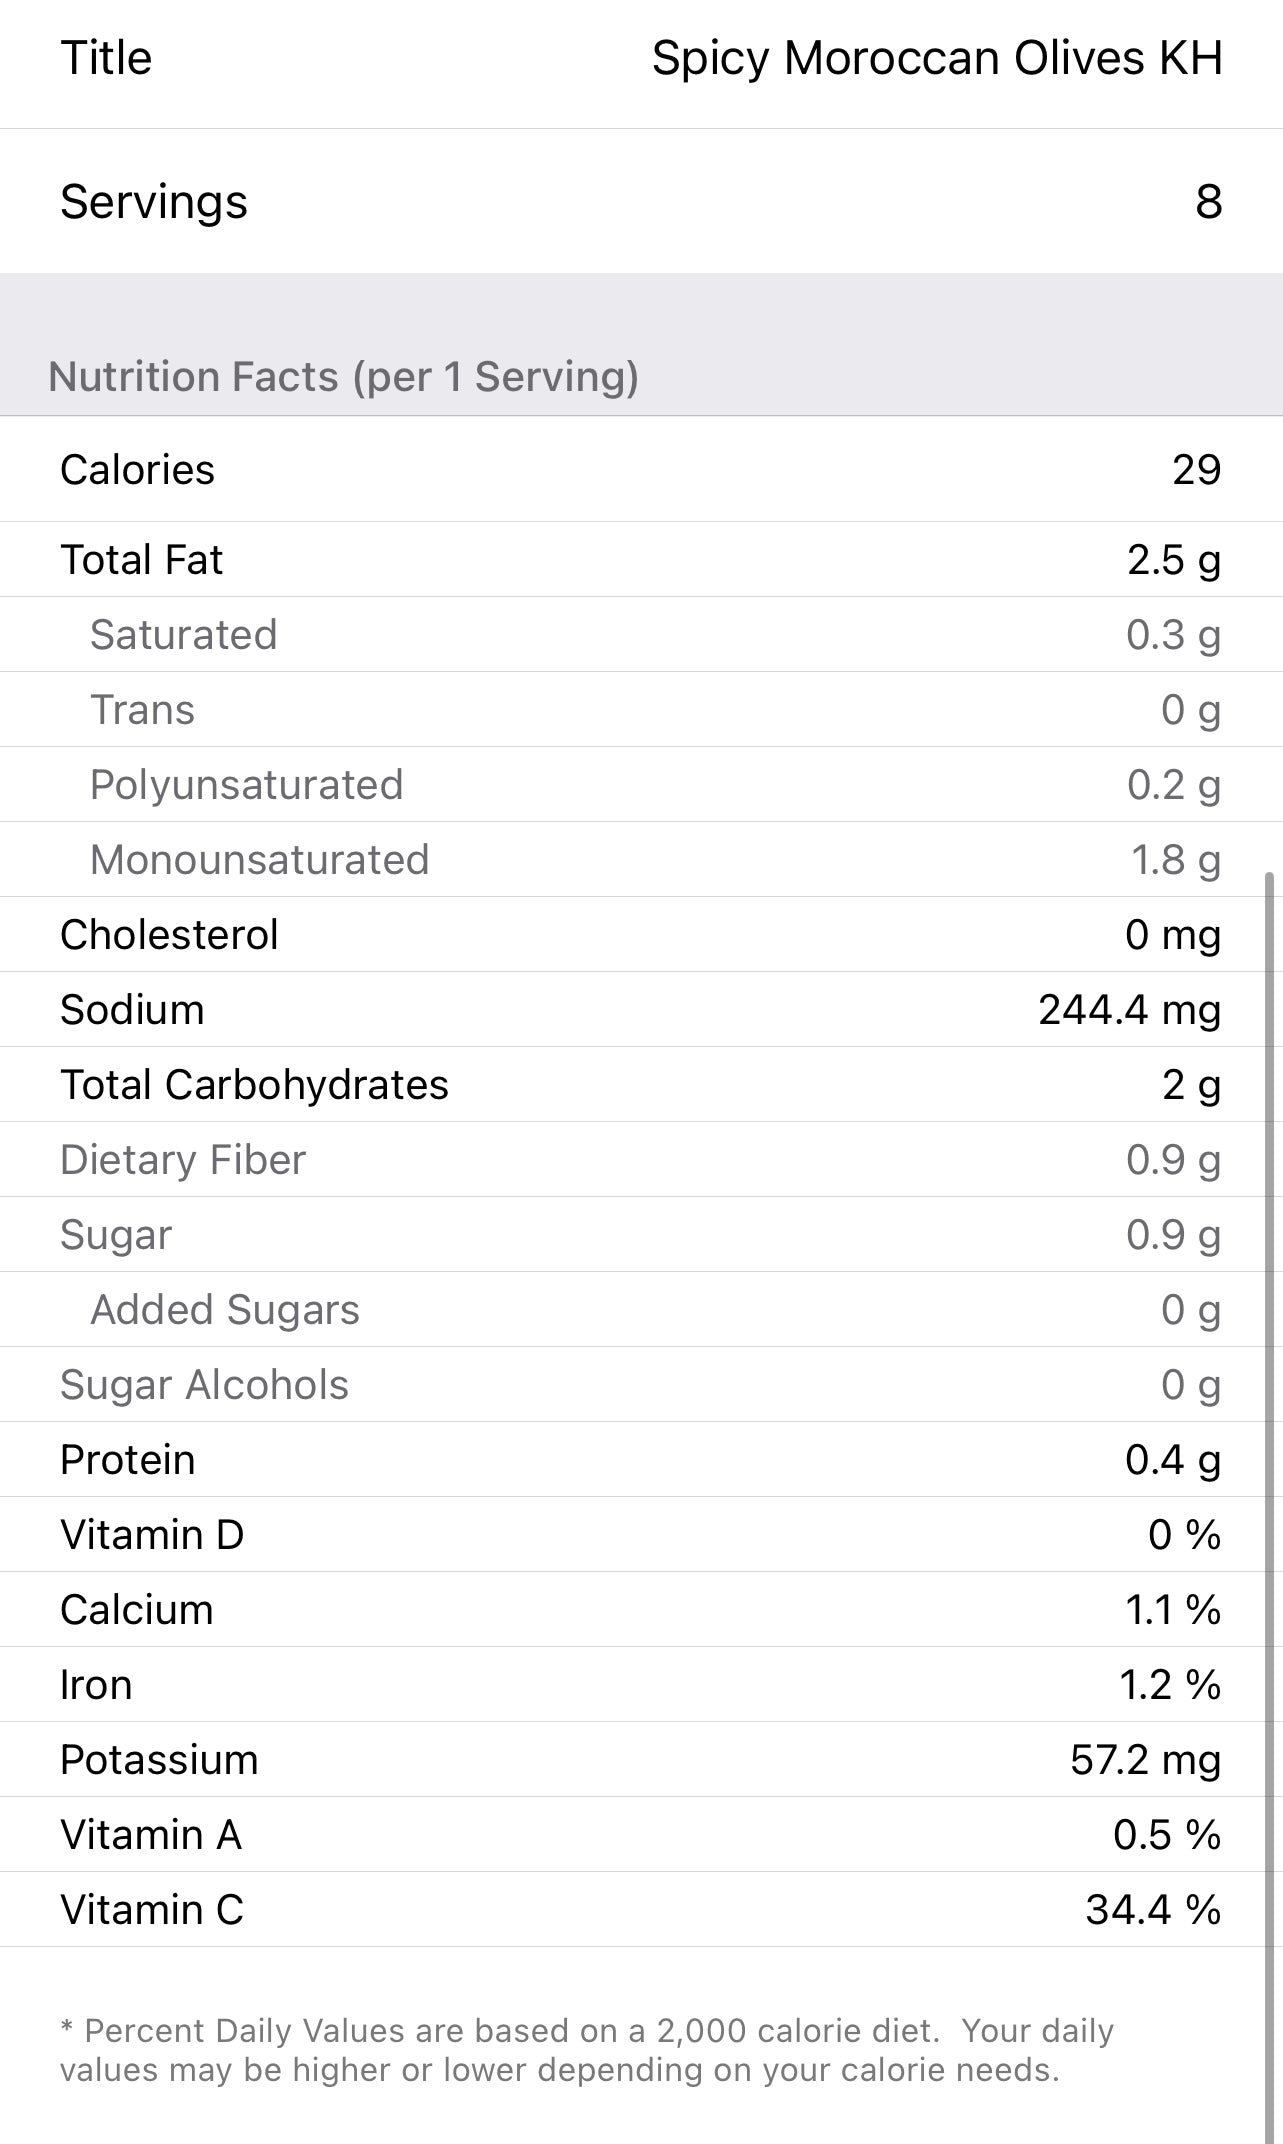Tap the recipe title field 'Spicy Moroccan Olives KH'
This screenshot has height=2144, width=1283.
click(x=936, y=58)
